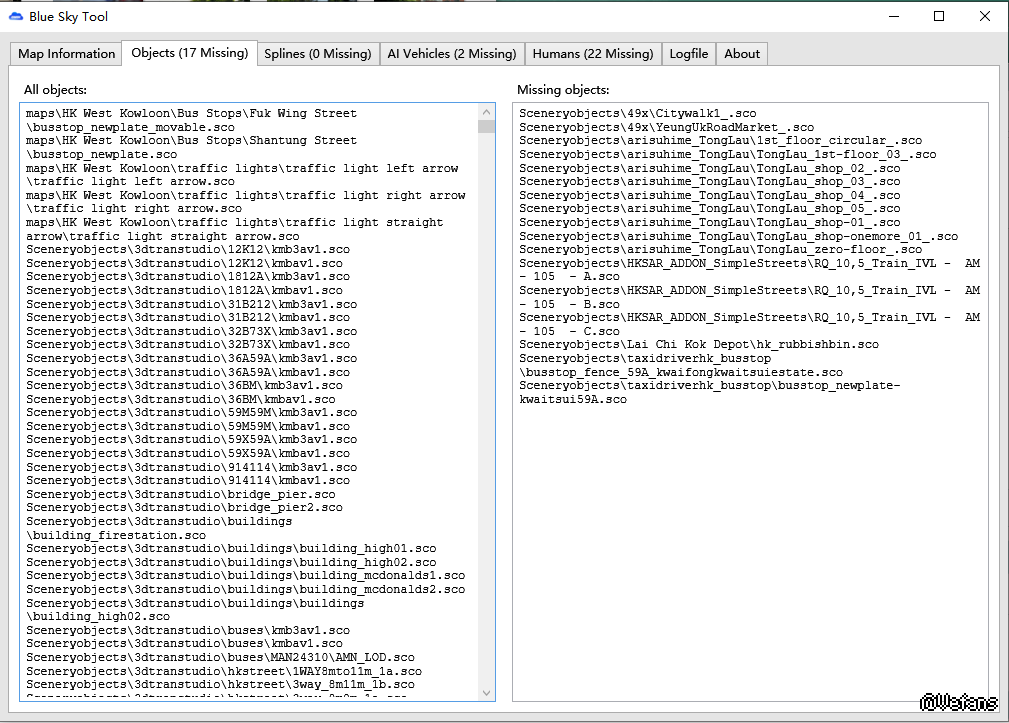Click the All objects scrollbar thumb
Image resolution: width=1009 pixels, height=723 pixels.
(486, 127)
